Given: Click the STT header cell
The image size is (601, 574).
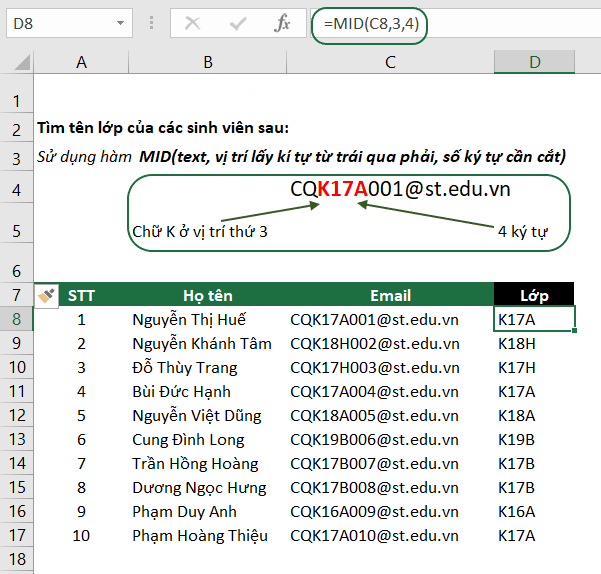Looking at the screenshot, I should tap(81, 295).
